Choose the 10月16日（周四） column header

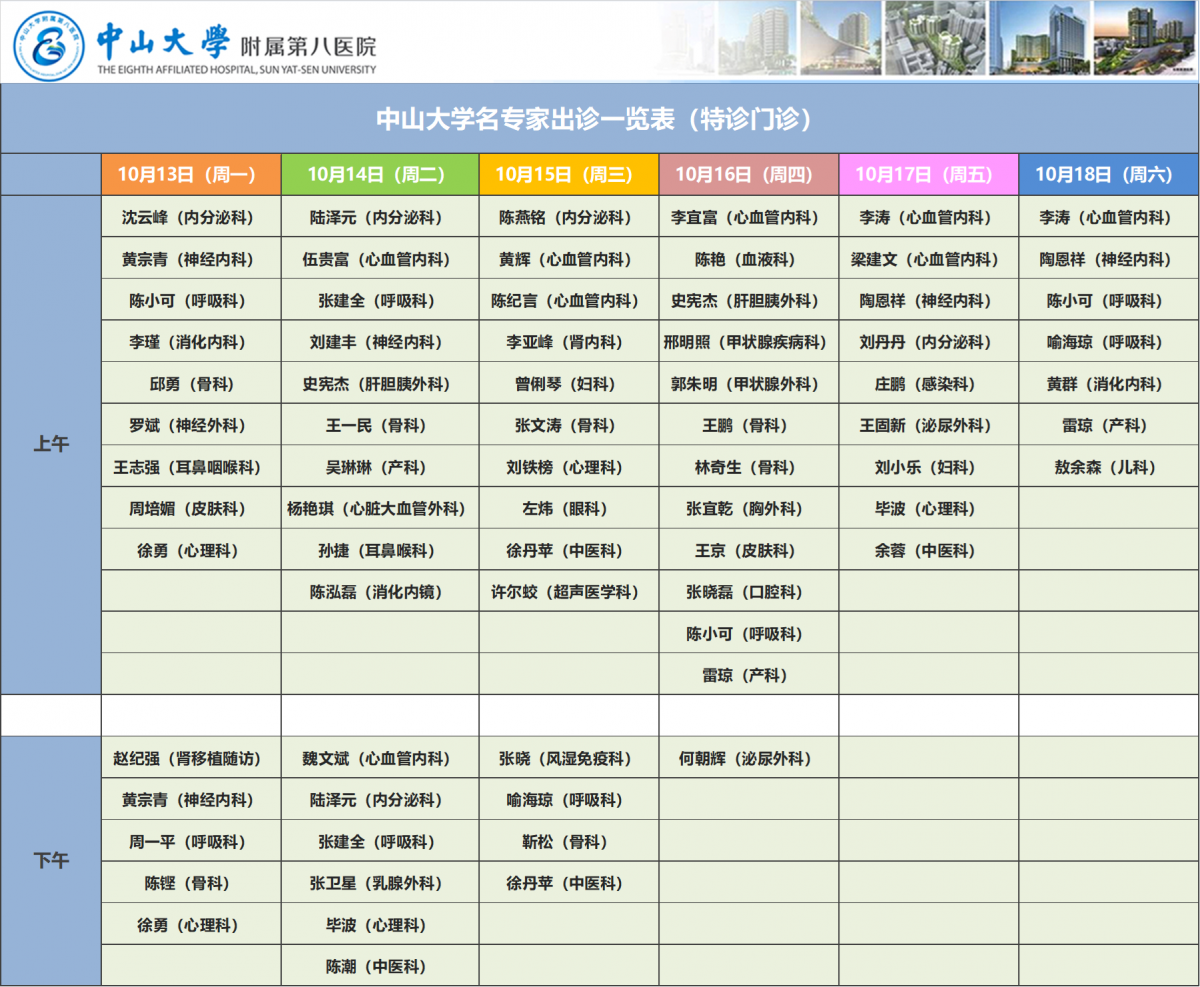(748, 175)
